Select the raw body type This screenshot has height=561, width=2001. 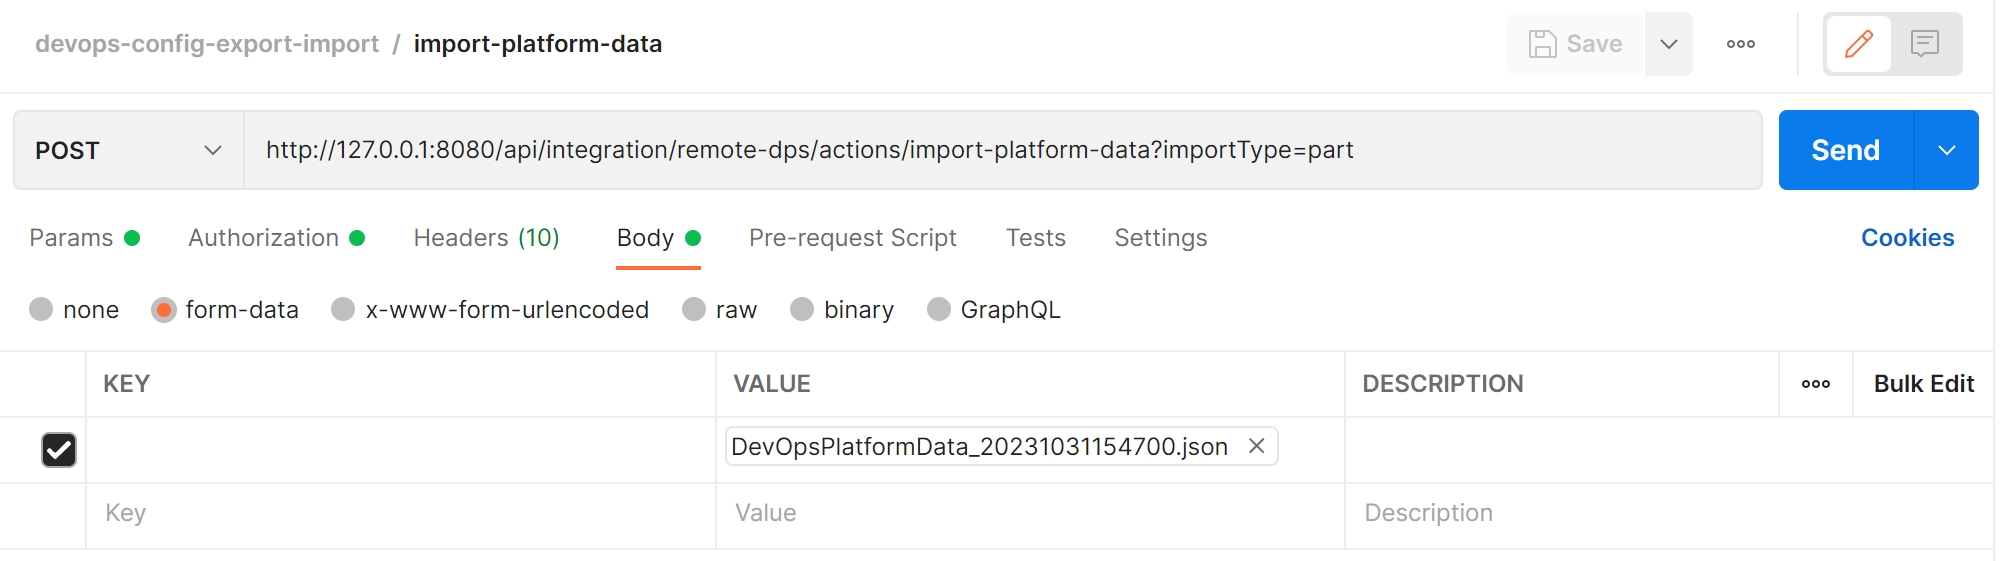695,310
